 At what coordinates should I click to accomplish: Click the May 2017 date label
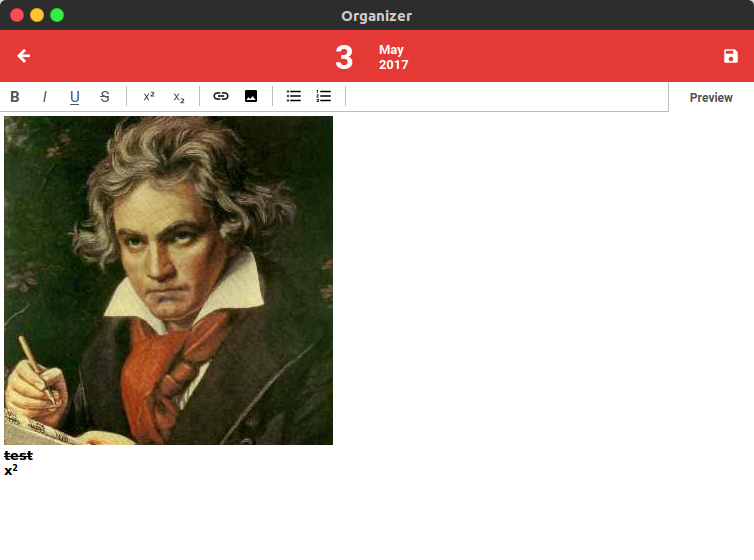(x=393, y=57)
